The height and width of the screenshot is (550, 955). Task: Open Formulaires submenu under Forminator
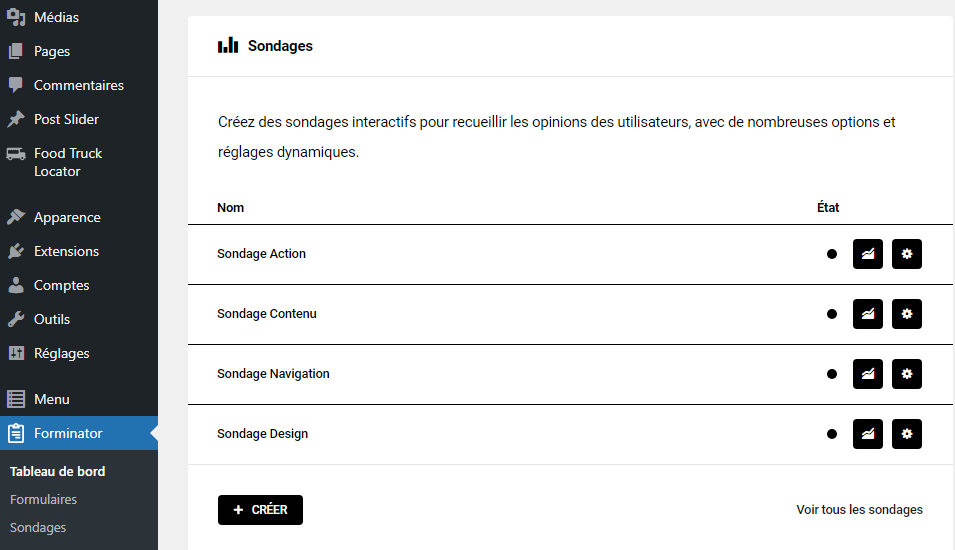(x=43, y=499)
